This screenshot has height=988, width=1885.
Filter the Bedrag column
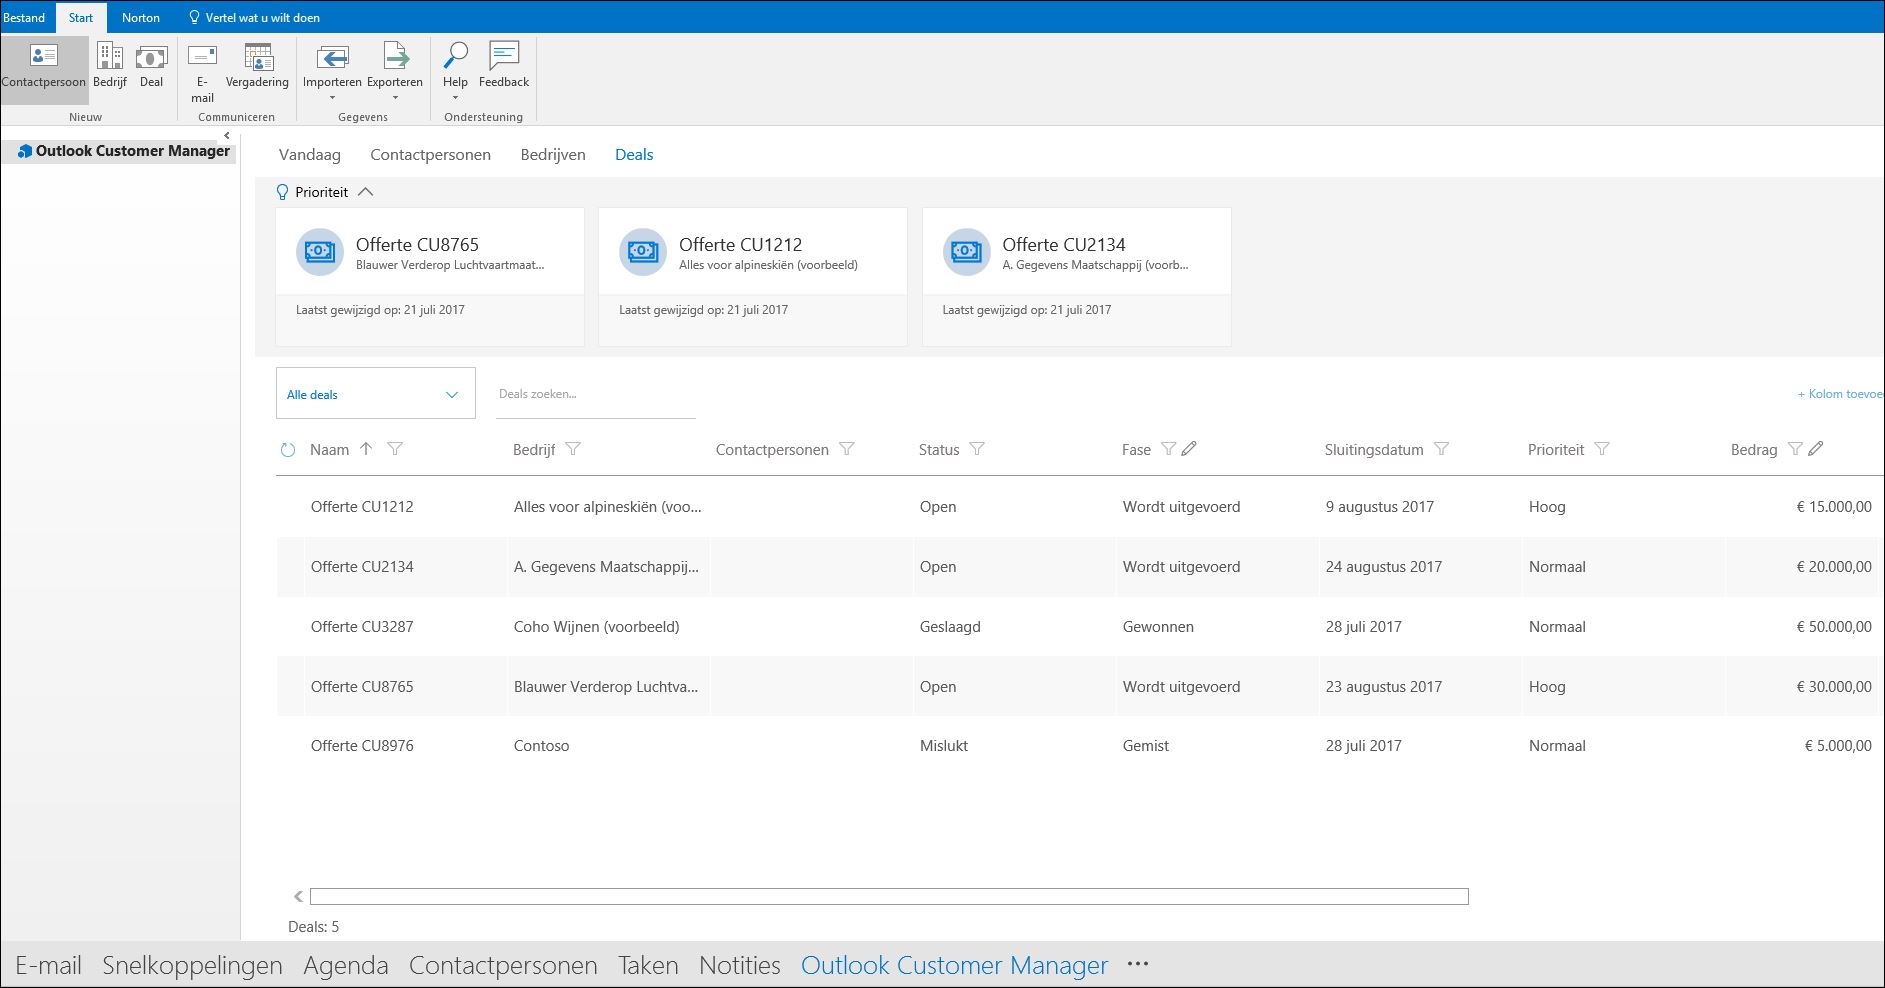[x=1795, y=449]
